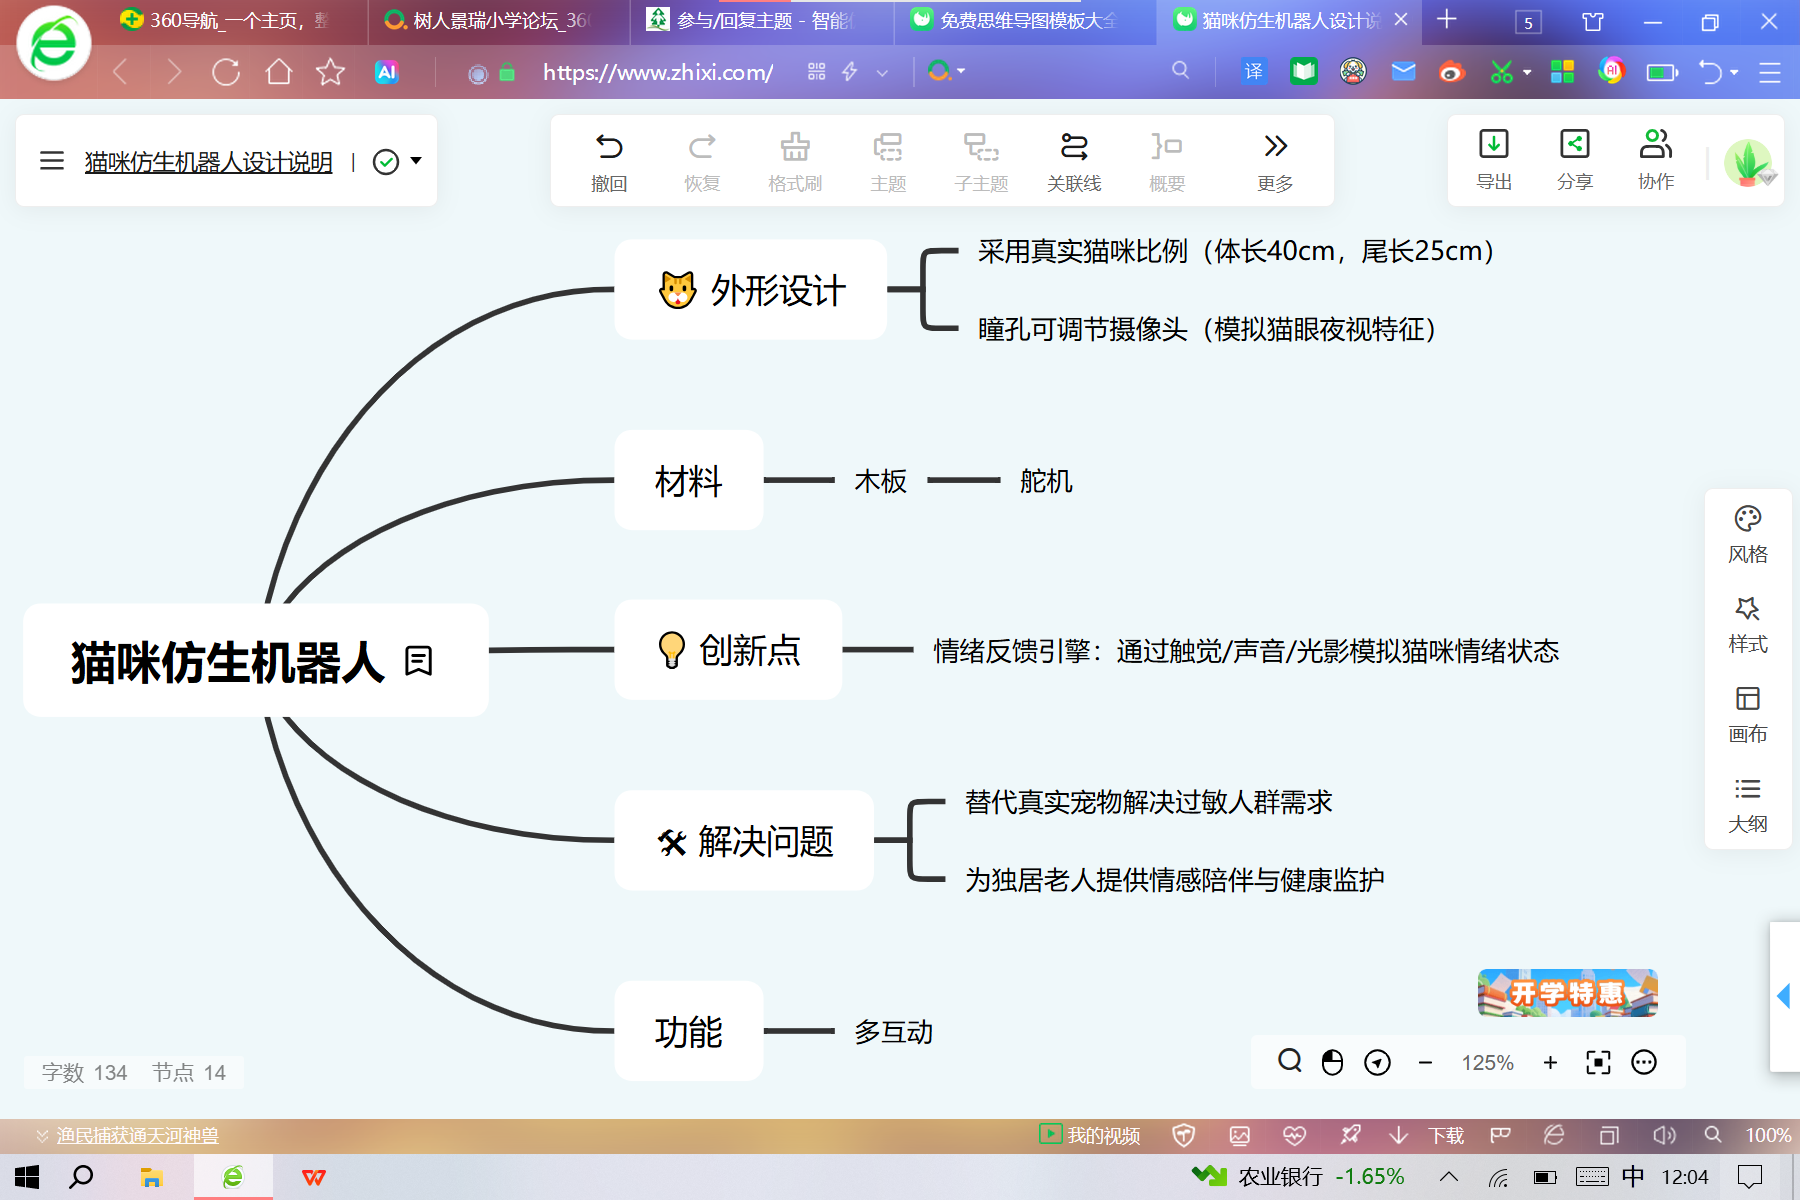The height and width of the screenshot is (1200, 1800).
Task: Open WPS from the taskbar
Action: pos(314,1177)
